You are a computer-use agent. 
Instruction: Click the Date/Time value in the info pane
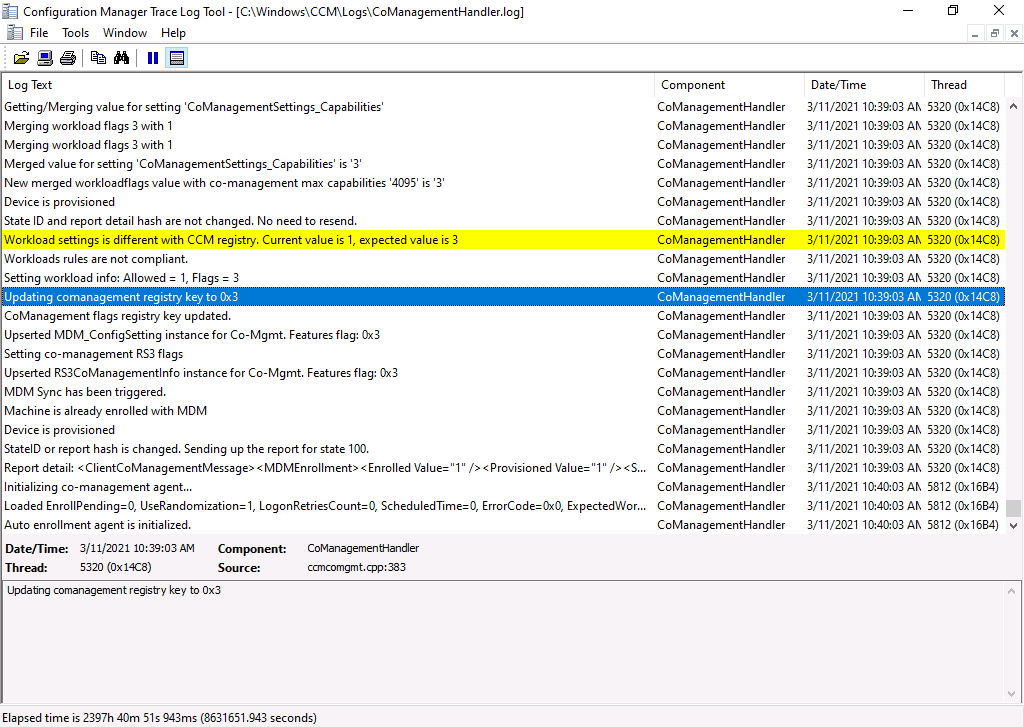tap(137, 549)
